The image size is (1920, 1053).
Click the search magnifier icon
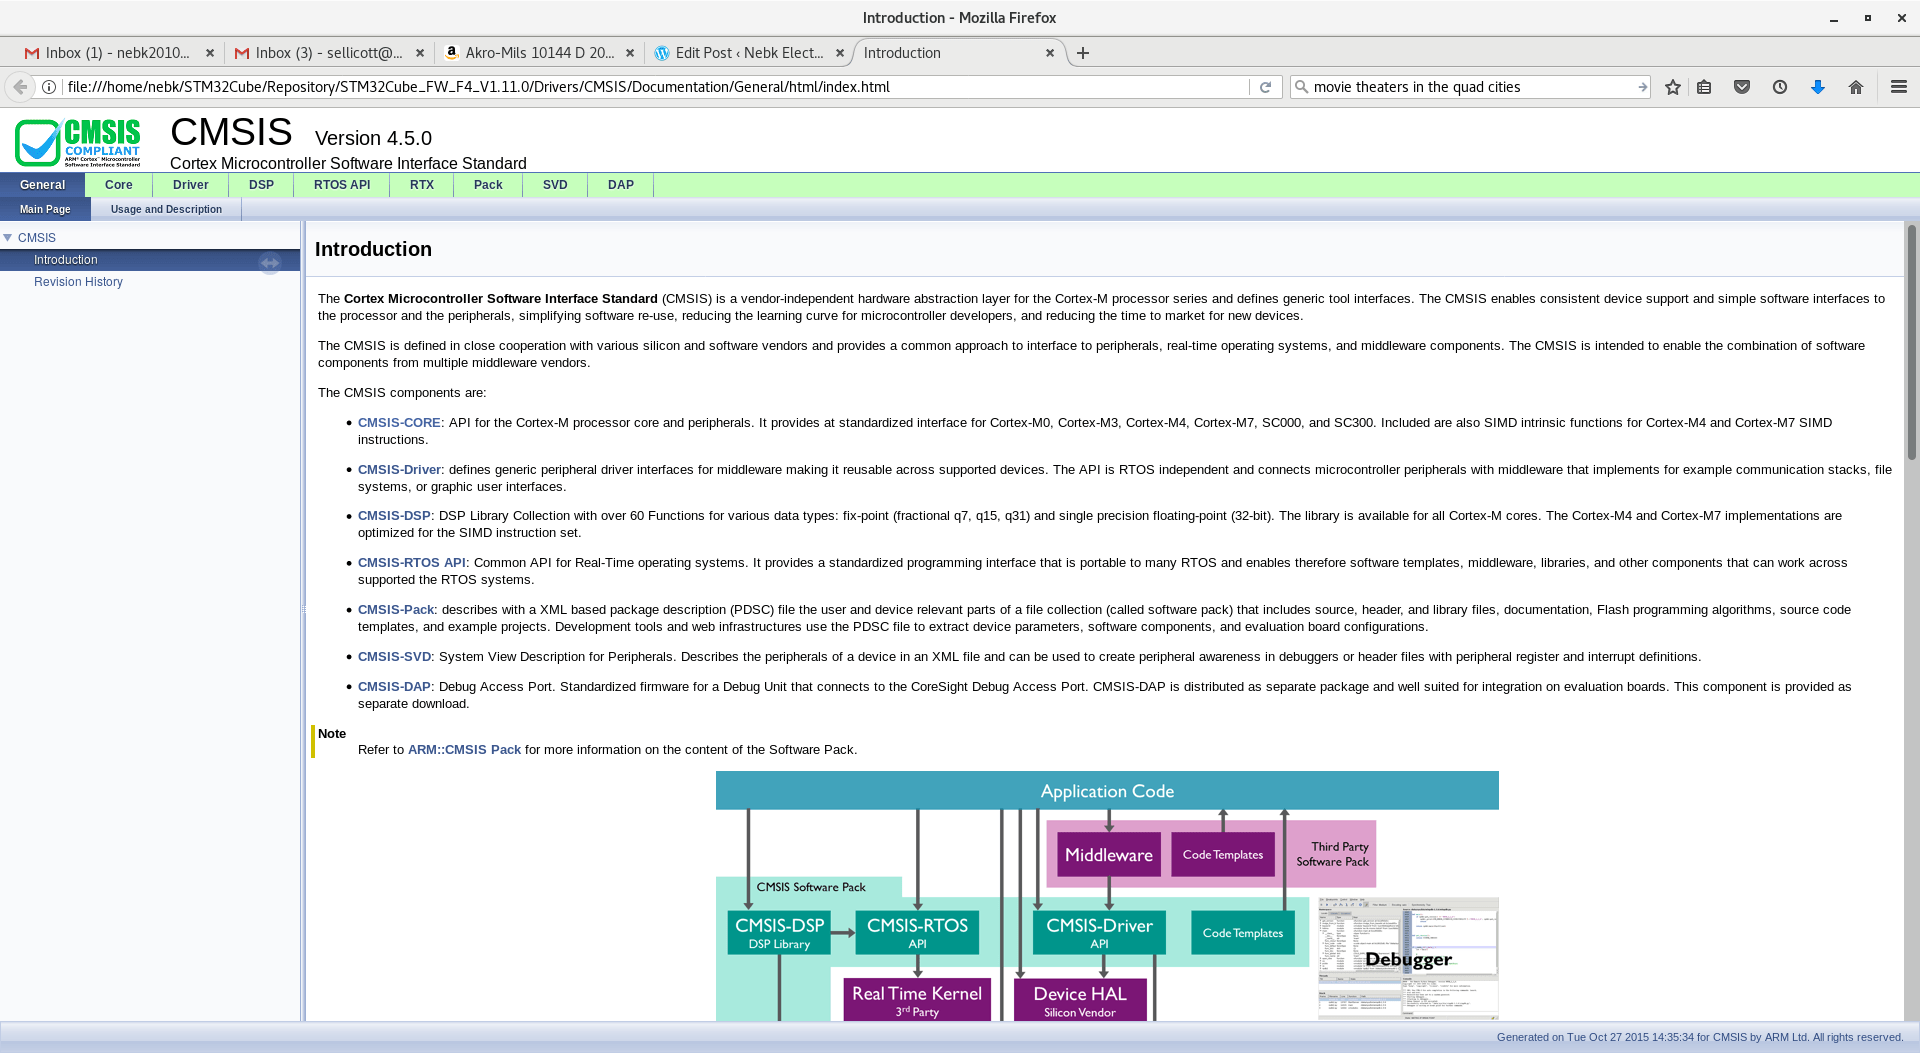[1301, 87]
